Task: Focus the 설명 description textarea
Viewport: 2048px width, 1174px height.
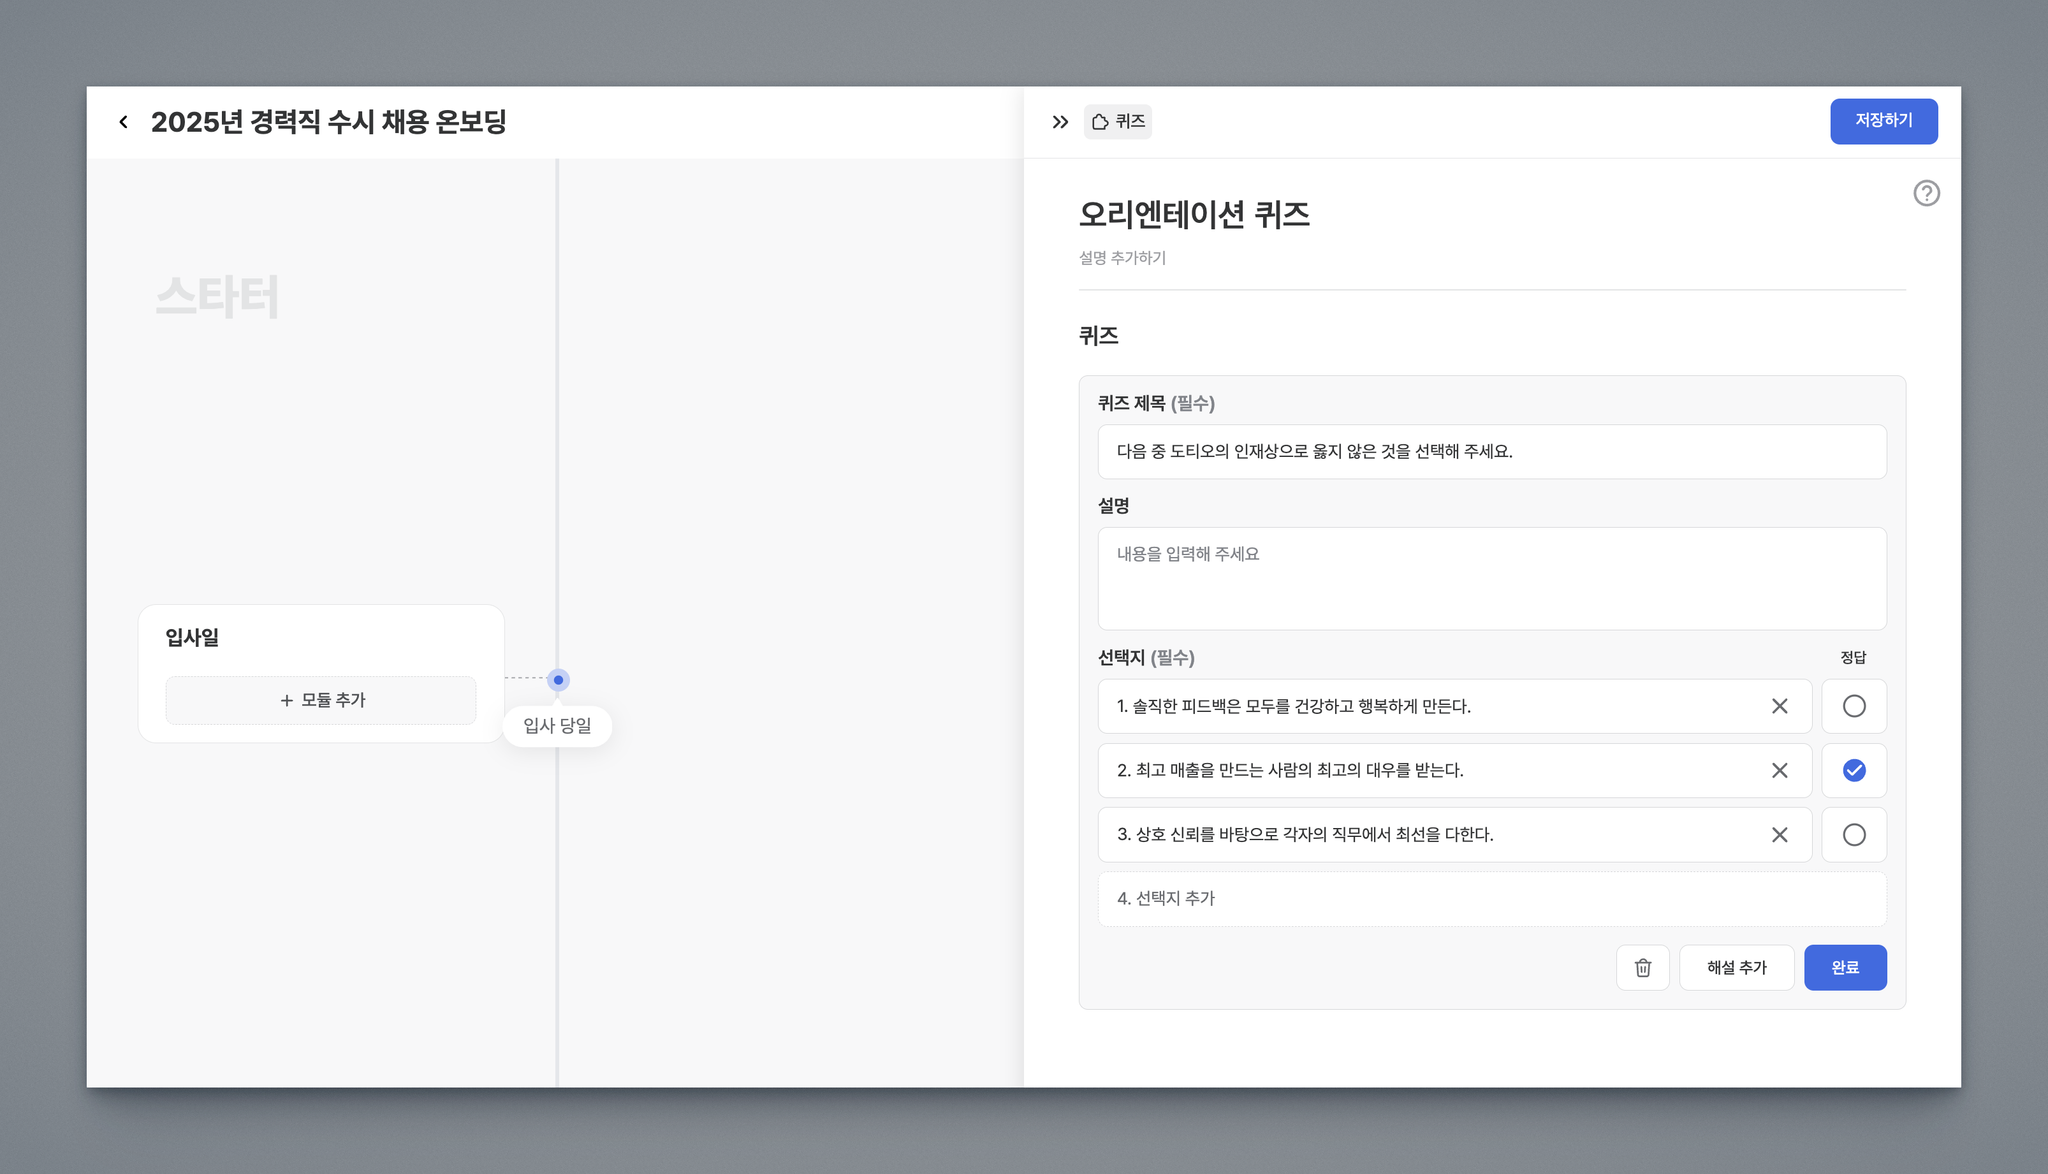Action: 1491,578
